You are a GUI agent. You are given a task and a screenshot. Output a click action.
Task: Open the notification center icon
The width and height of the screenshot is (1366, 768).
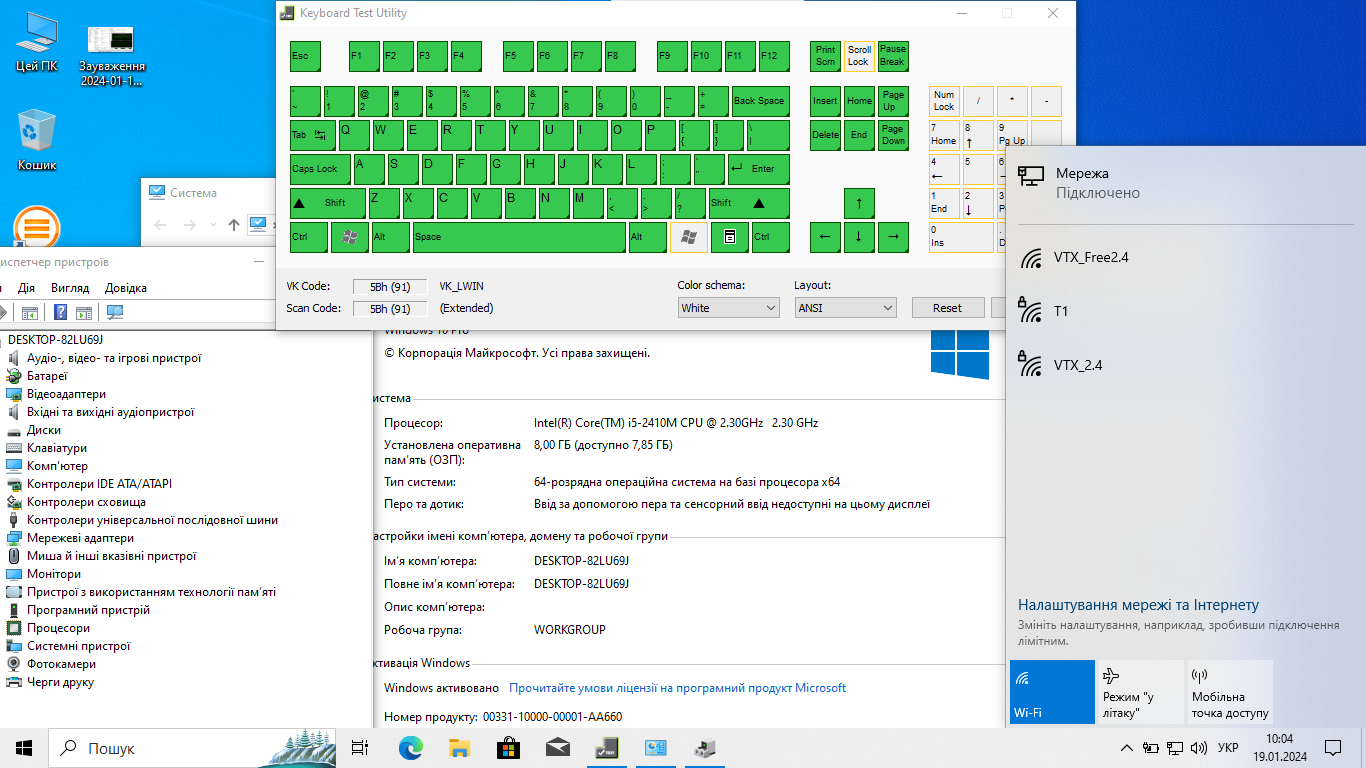click(1333, 748)
